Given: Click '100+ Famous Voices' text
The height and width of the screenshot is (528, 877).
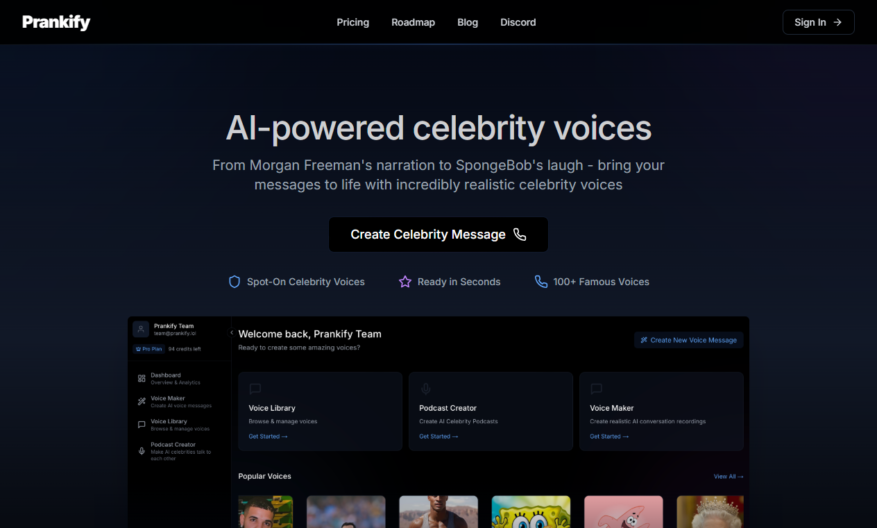Looking at the screenshot, I should pyautogui.click(x=601, y=282).
